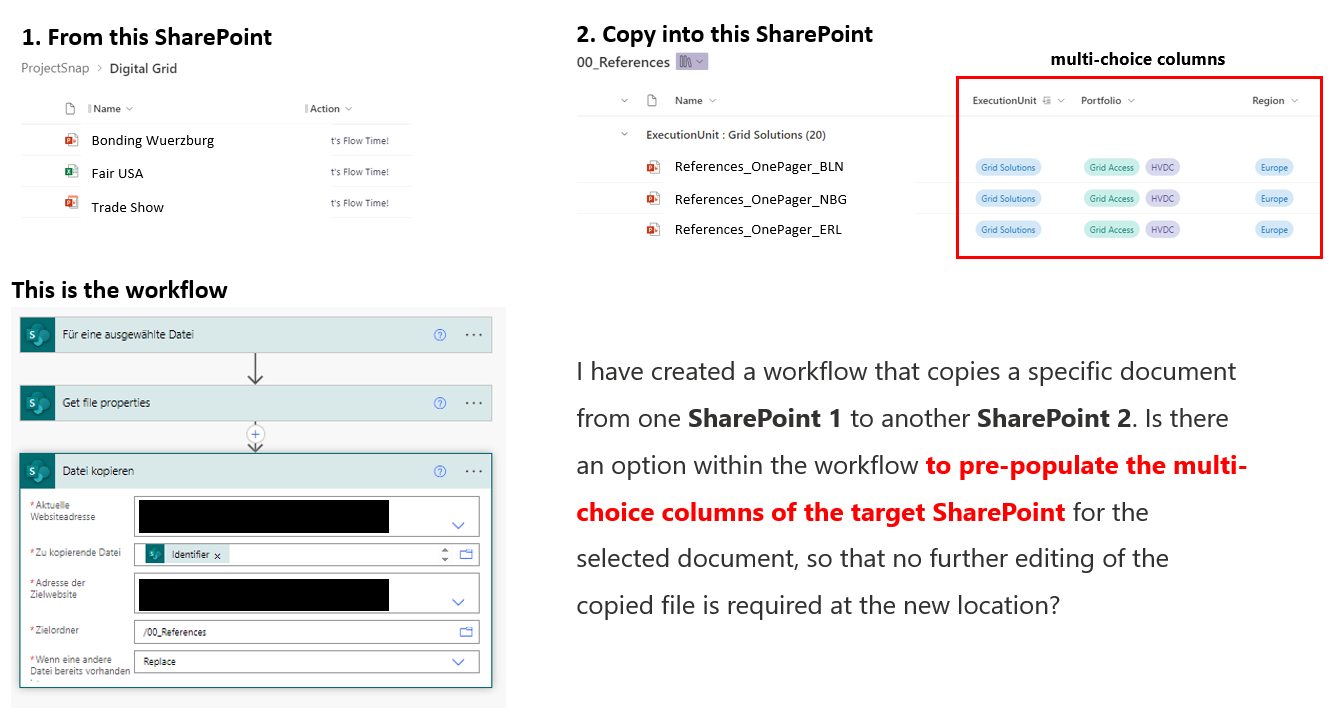
Task: Expand the 'Get file properties' action card
Action: [x=256, y=403]
